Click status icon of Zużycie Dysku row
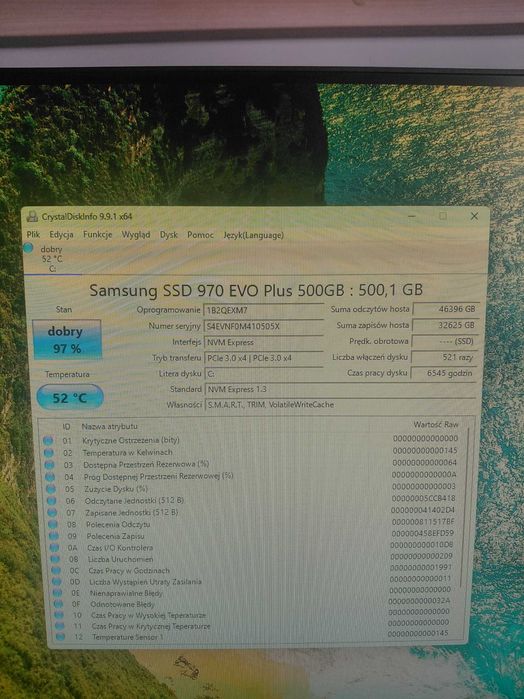The height and width of the screenshot is (699, 524). (x=51, y=489)
